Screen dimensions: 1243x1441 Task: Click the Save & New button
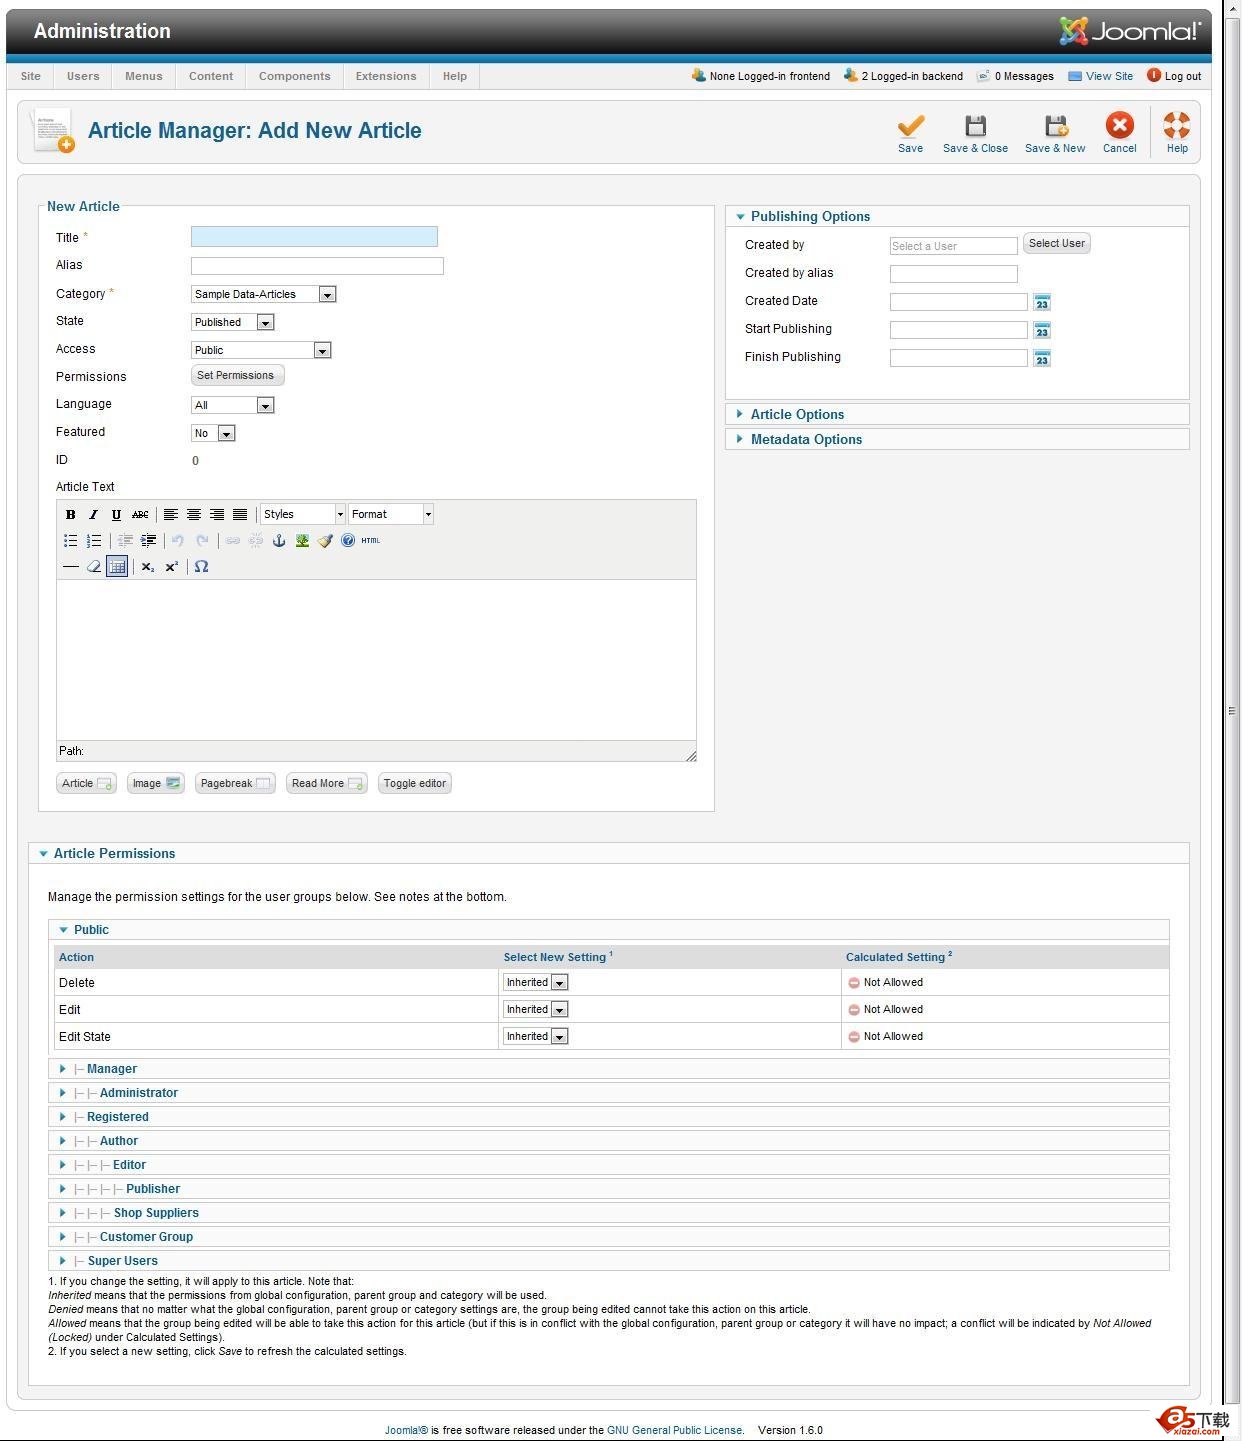tap(1055, 133)
